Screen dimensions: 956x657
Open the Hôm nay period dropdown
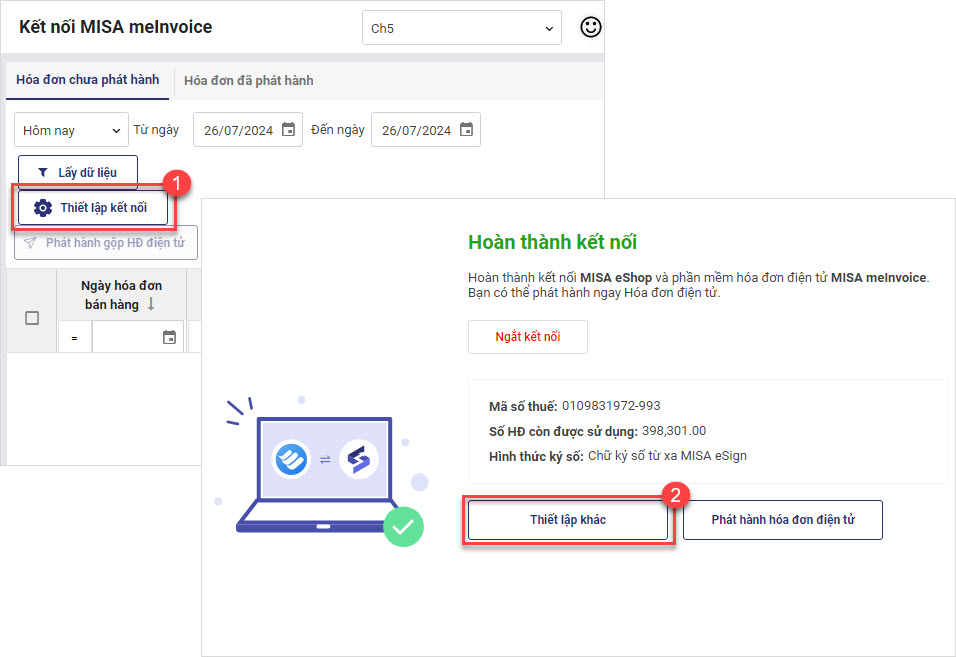point(71,130)
